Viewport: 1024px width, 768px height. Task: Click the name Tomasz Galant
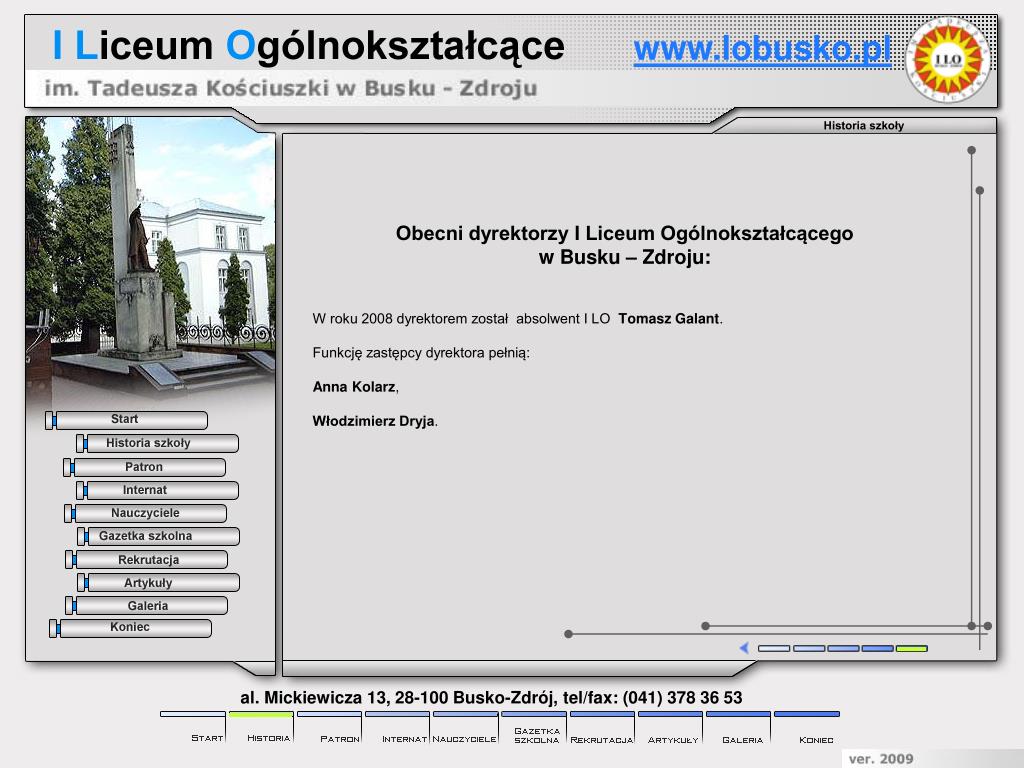(669, 319)
